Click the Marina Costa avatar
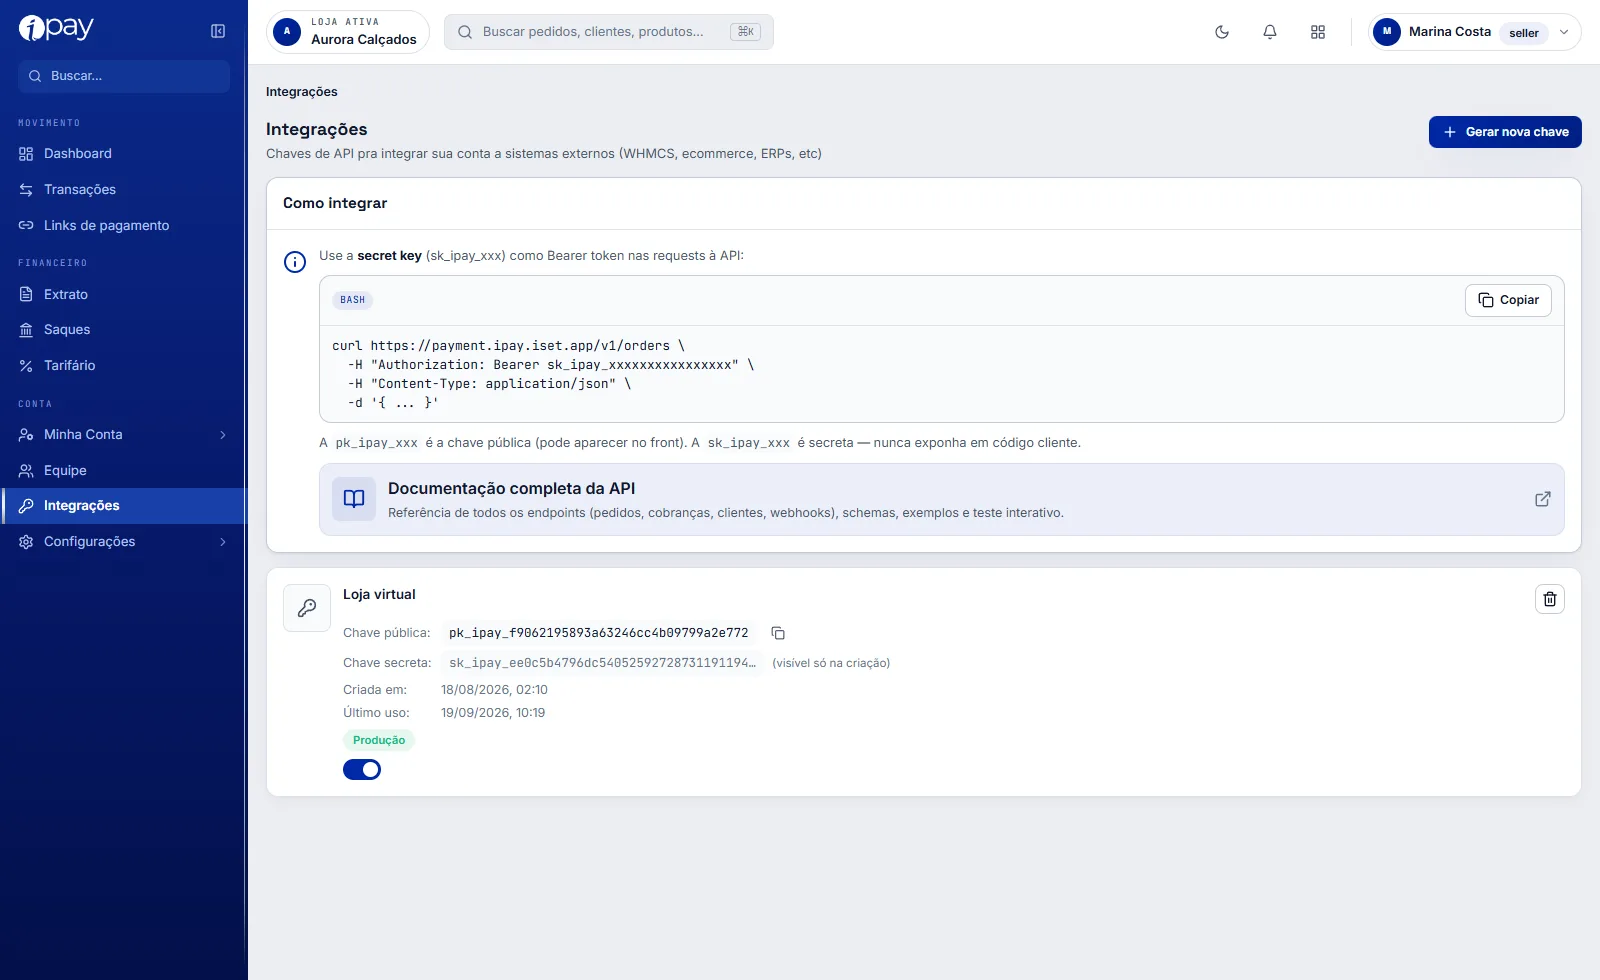1600x980 pixels. coord(1387,32)
